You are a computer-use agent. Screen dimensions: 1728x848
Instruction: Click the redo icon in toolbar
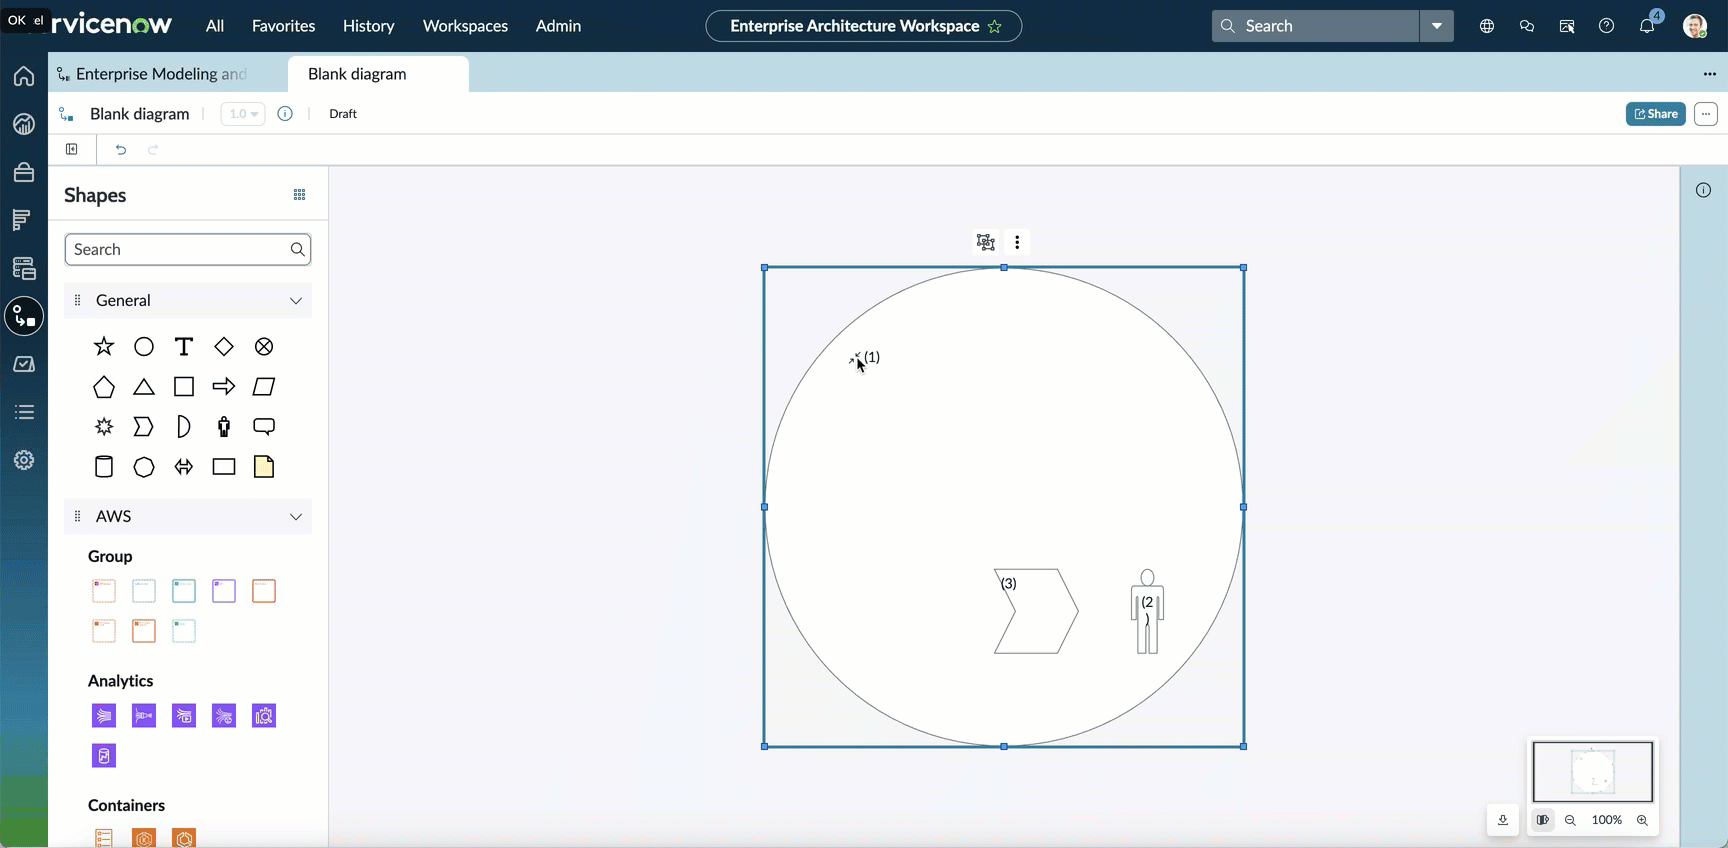[x=153, y=150]
